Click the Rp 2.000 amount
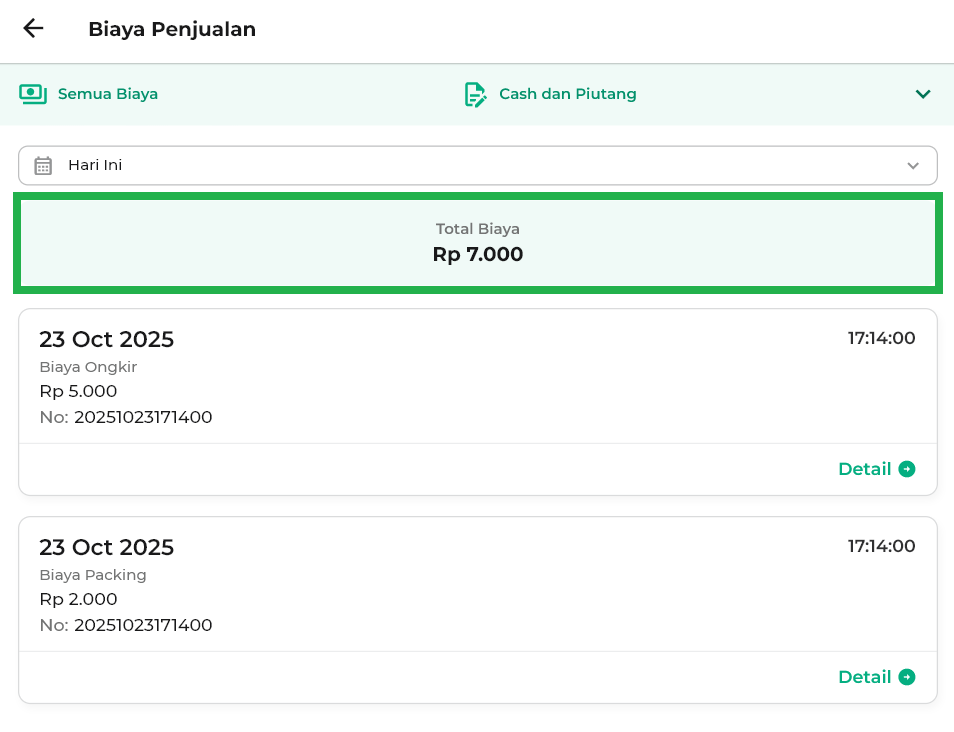The image size is (954, 732). (x=78, y=599)
